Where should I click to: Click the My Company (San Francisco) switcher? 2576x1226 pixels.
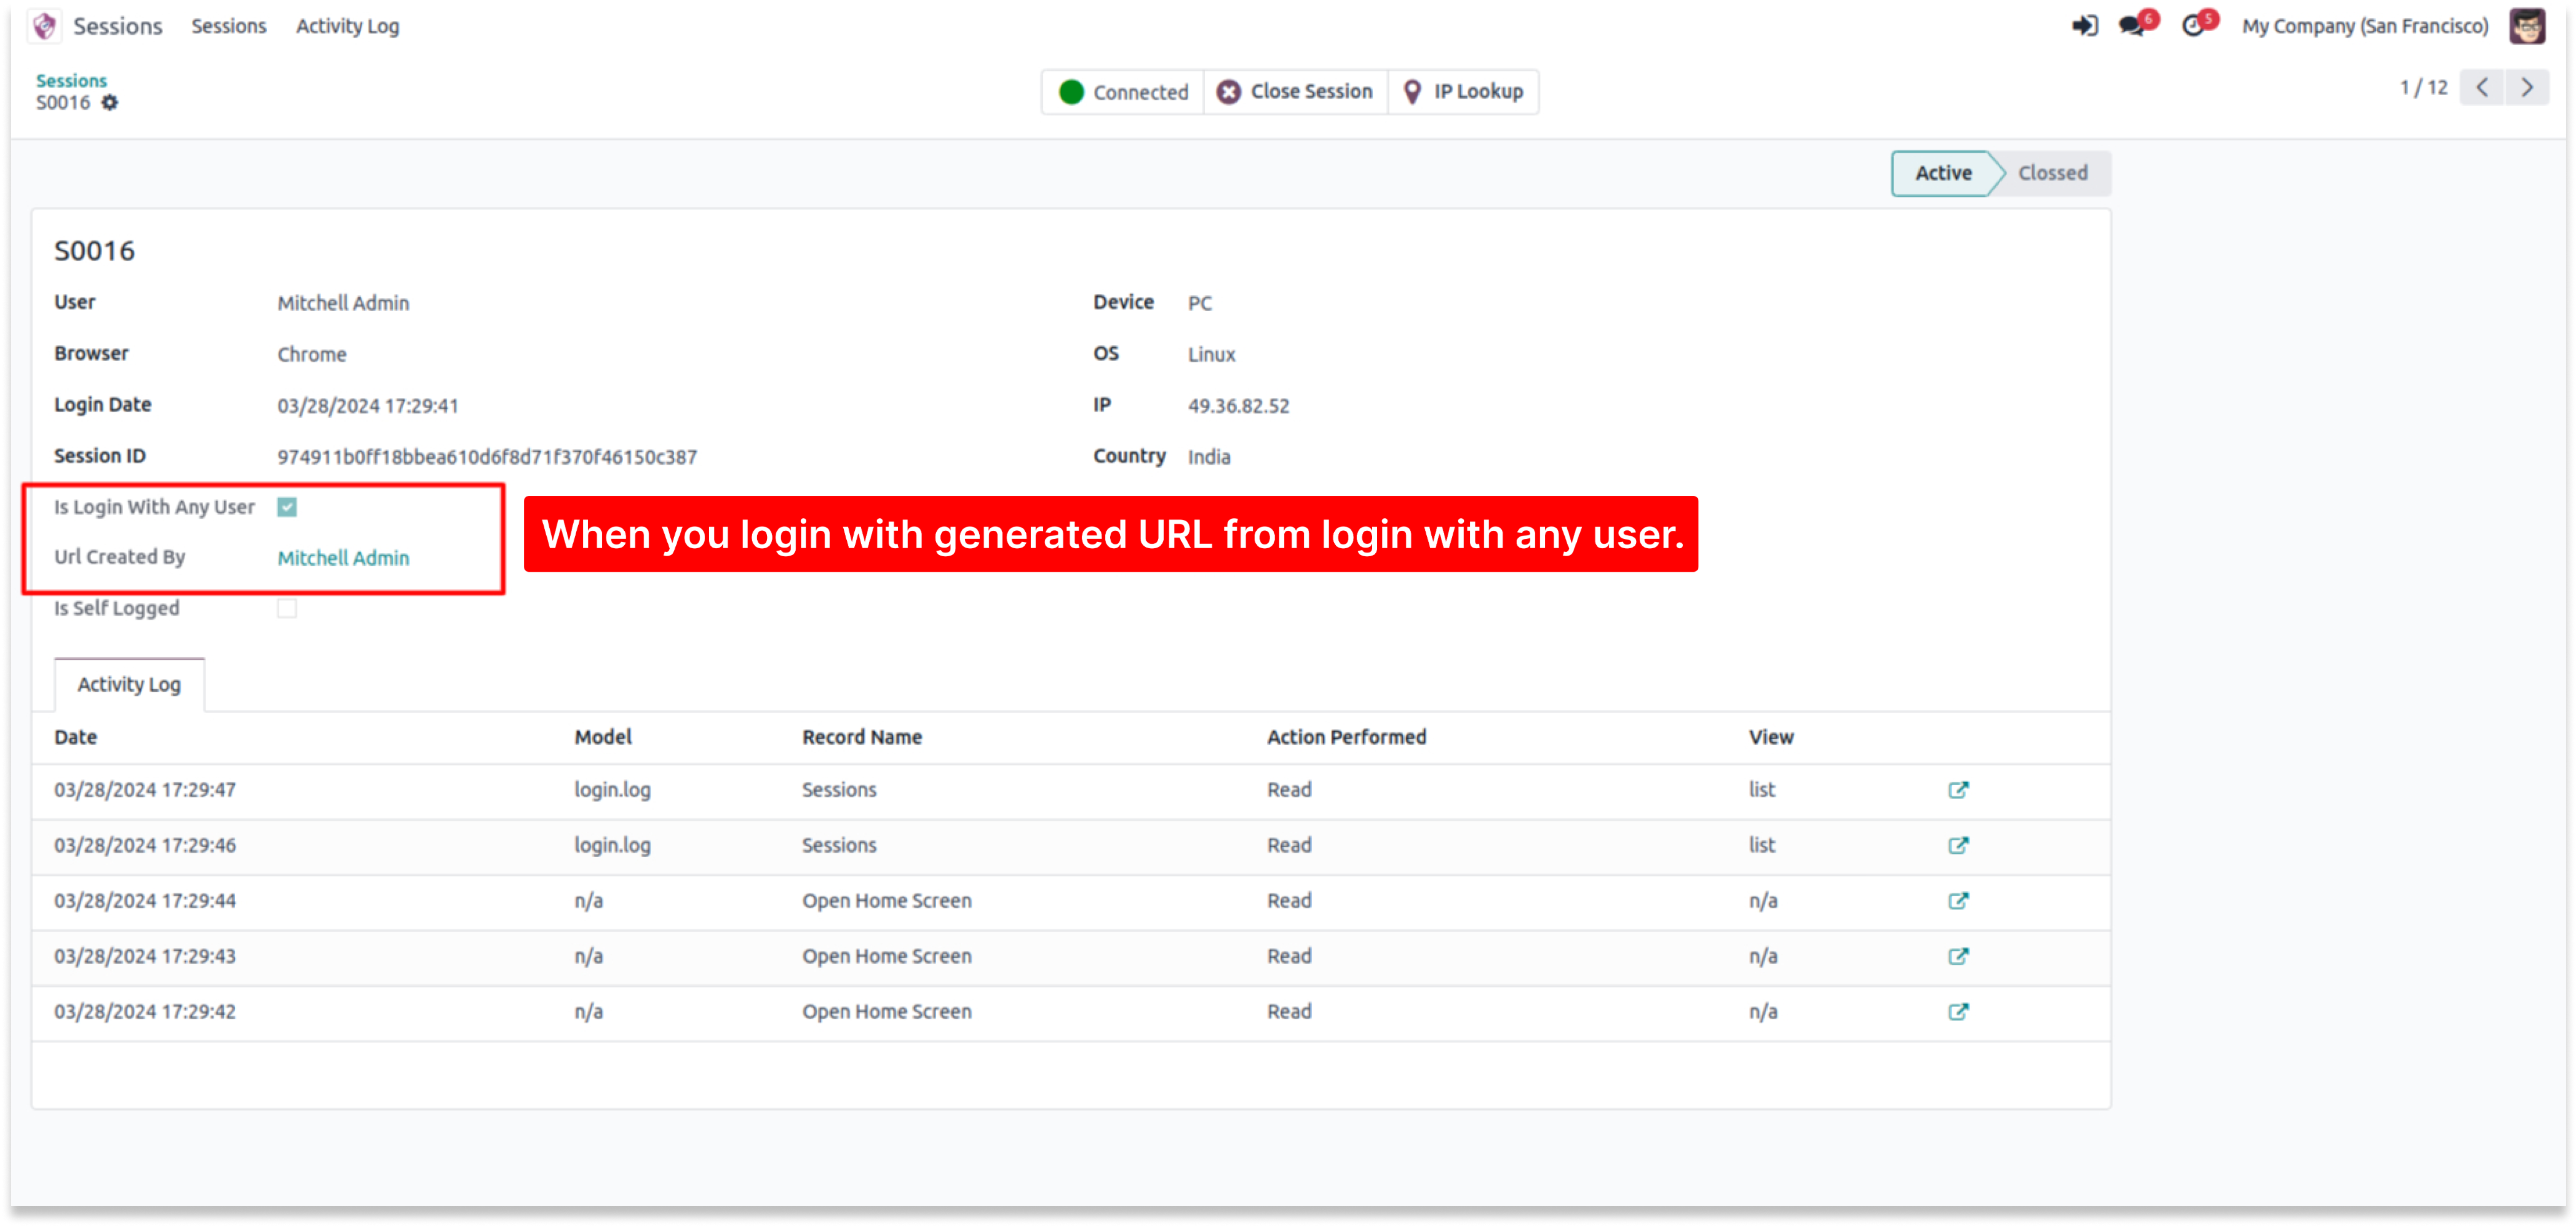(x=2364, y=26)
